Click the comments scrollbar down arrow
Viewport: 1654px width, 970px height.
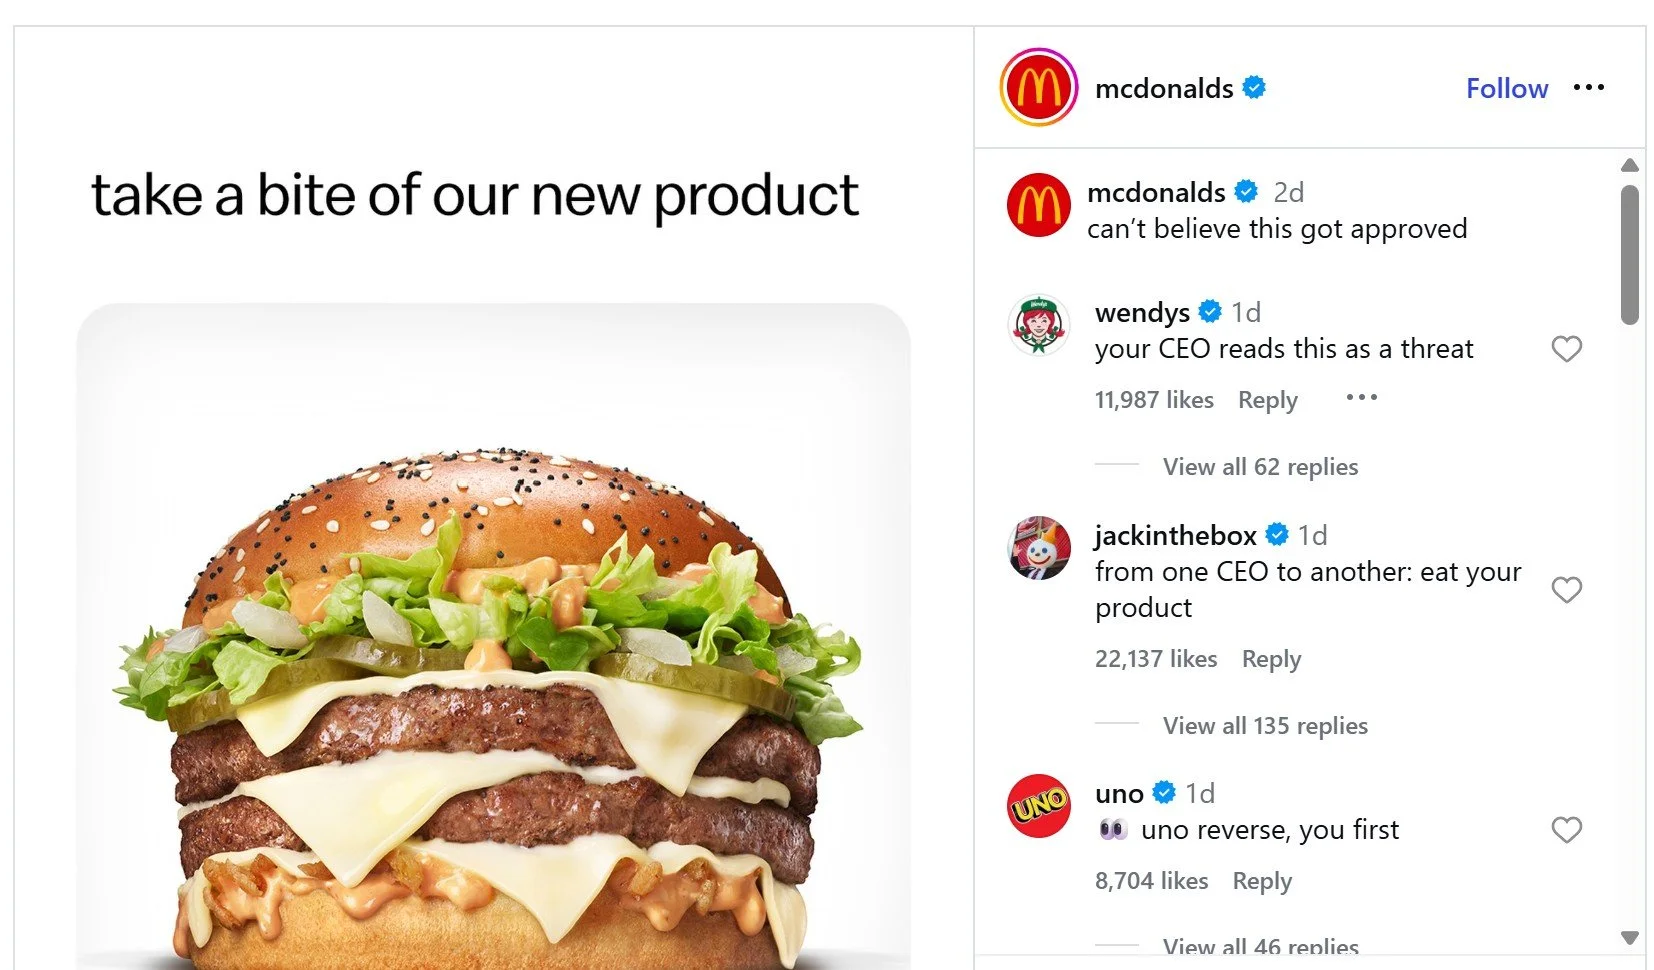point(1630,938)
